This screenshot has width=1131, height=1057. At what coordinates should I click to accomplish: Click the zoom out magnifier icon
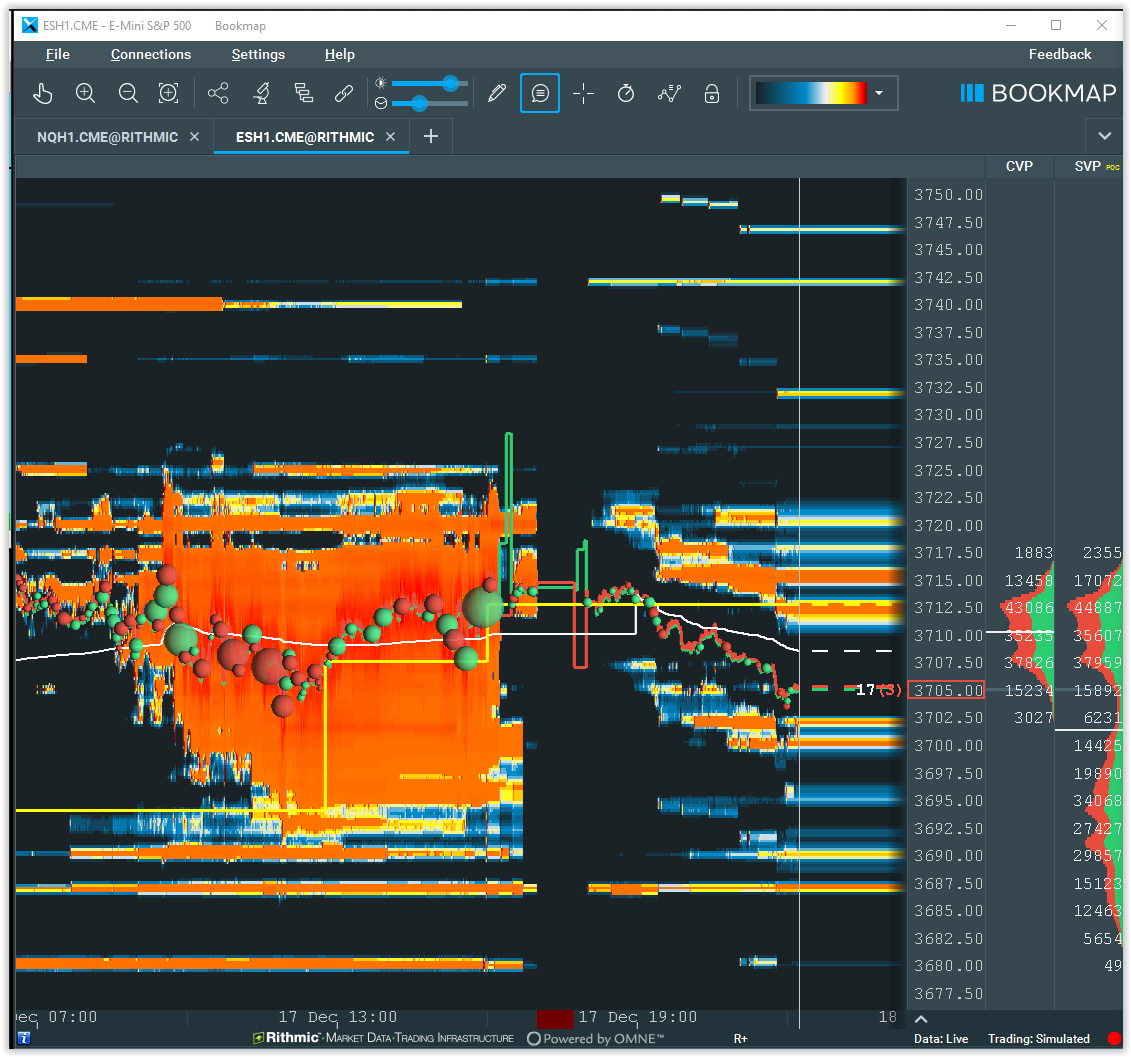pos(128,93)
